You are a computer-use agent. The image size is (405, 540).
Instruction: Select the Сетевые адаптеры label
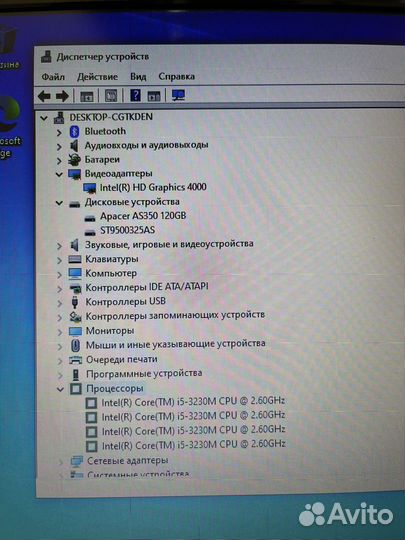click(128, 460)
